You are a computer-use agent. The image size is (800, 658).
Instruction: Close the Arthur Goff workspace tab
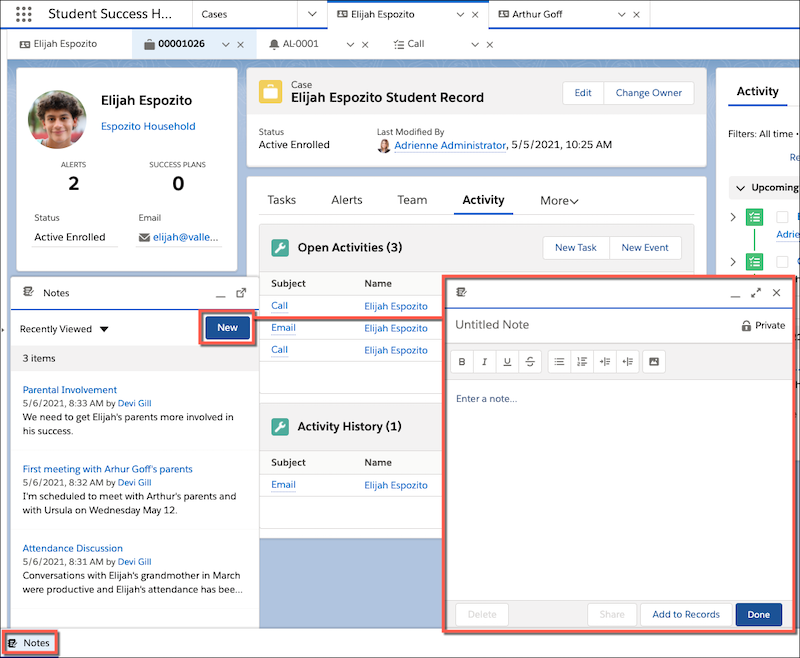tap(636, 15)
